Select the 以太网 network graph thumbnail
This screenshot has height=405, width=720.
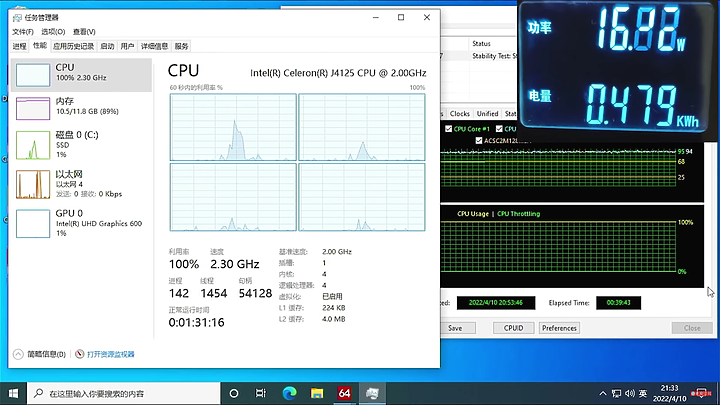(33, 185)
